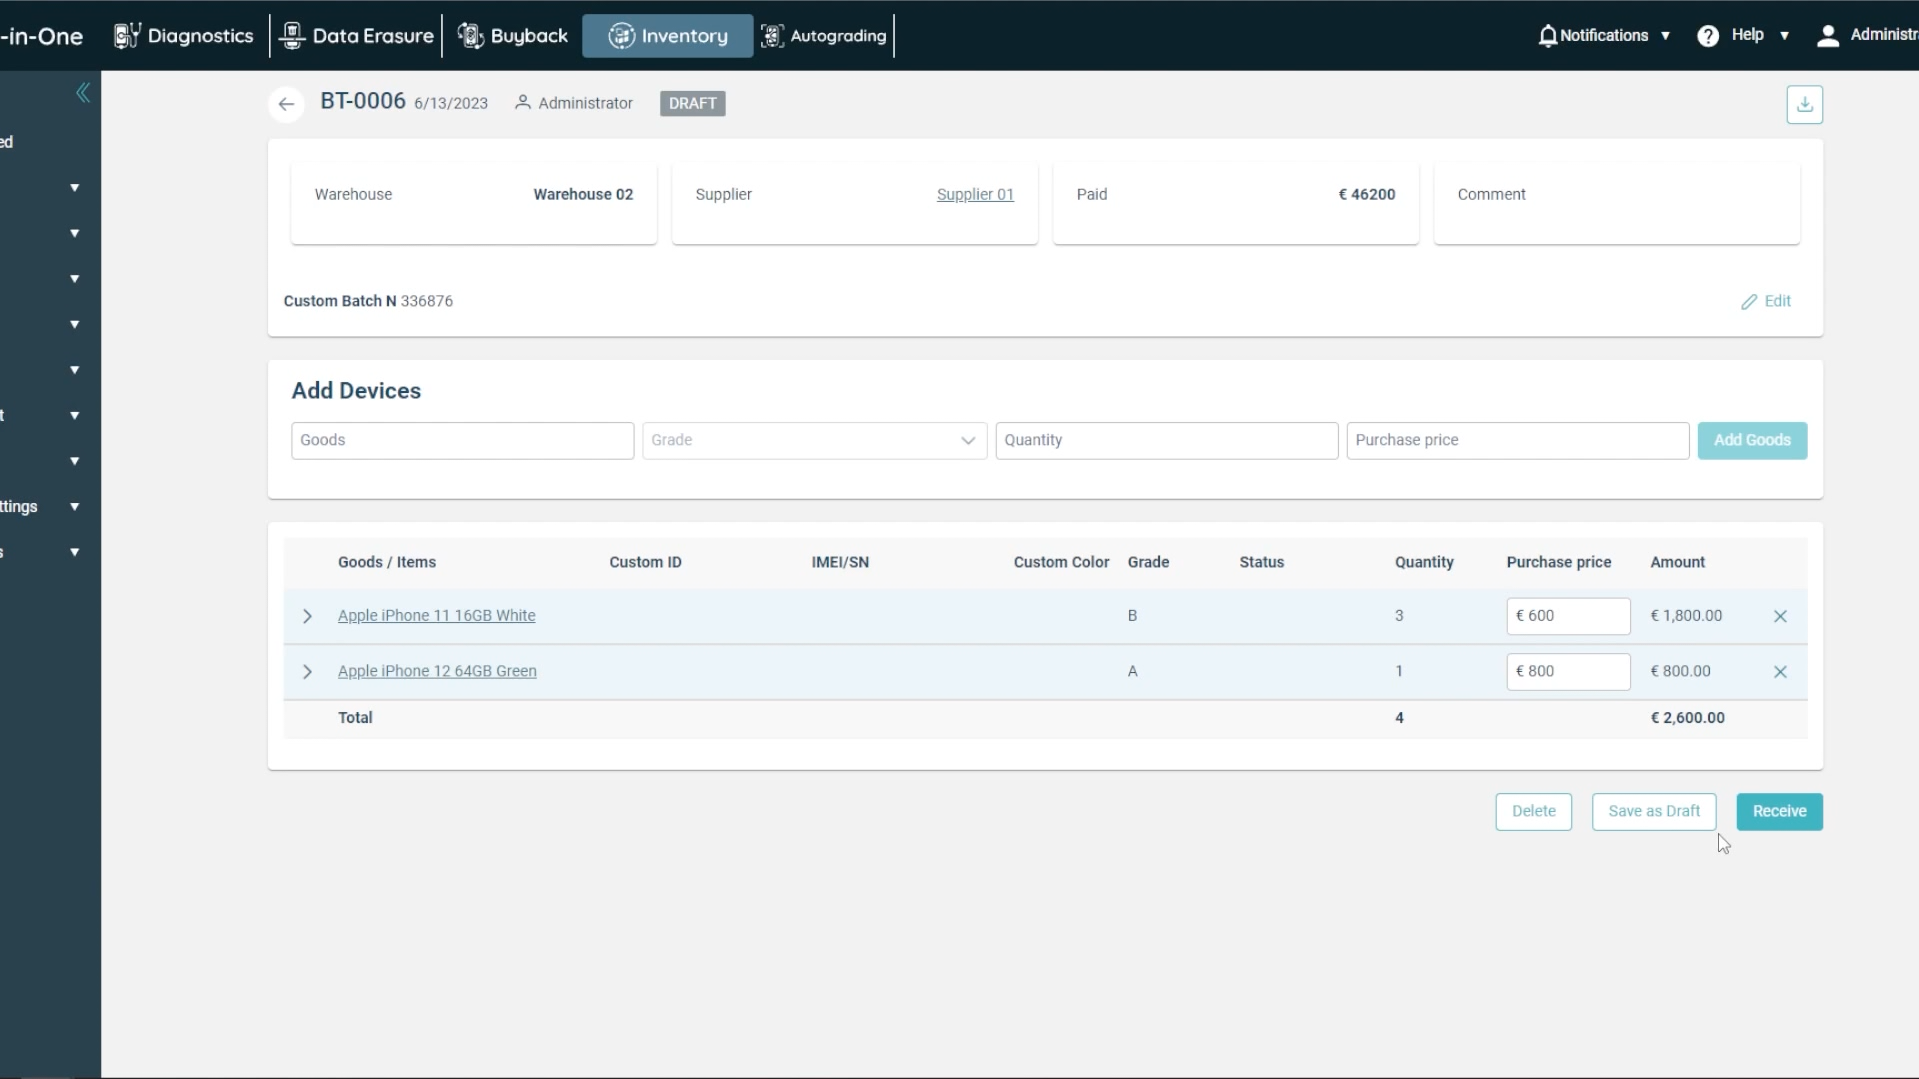
Task: Open the Supplier 01 link
Action: 975,195
